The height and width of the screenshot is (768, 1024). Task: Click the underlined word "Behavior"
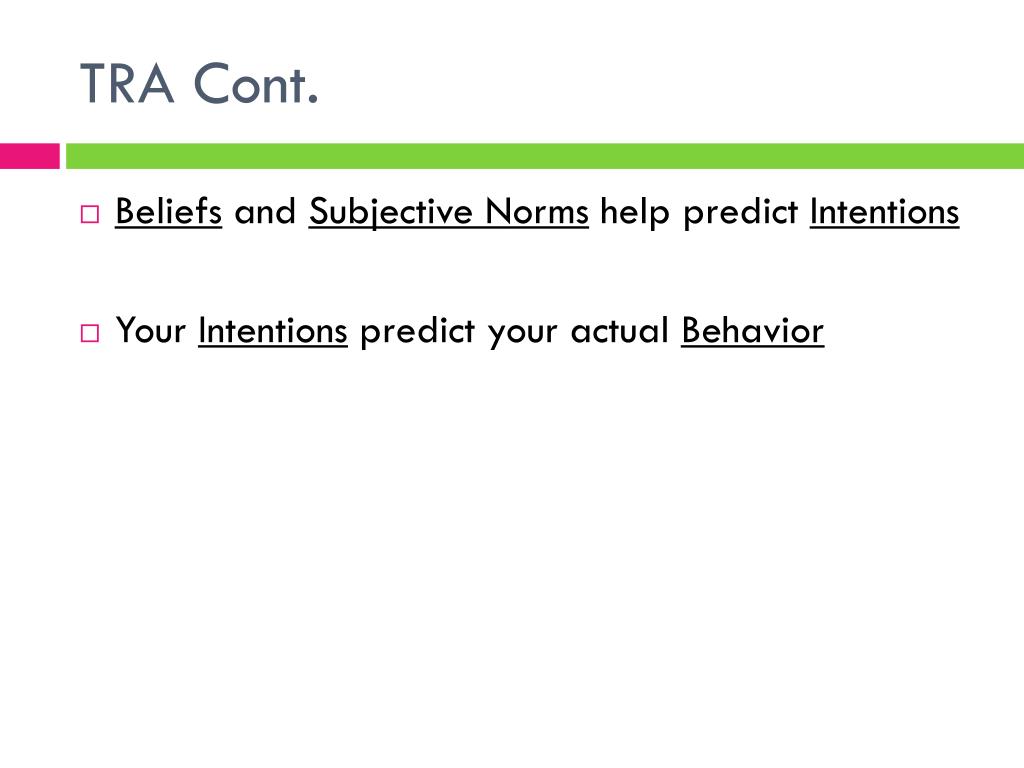[x=752, y=330]
